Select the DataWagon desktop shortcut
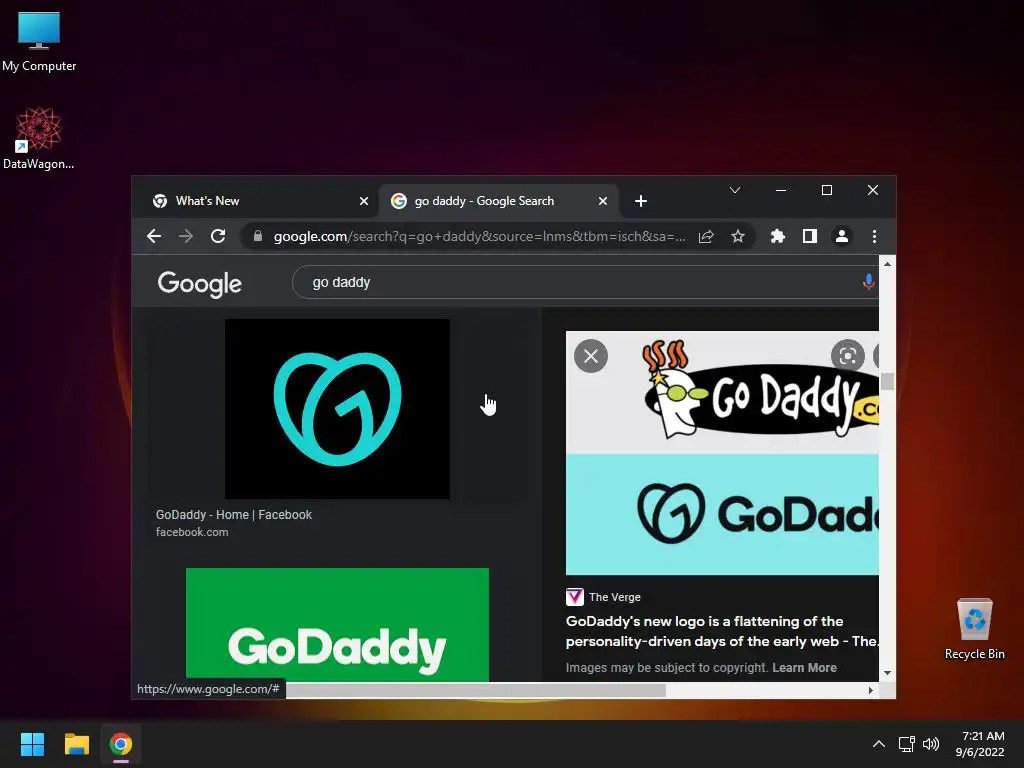Viewport: 1024px width, 768px height. coord(39,138)
